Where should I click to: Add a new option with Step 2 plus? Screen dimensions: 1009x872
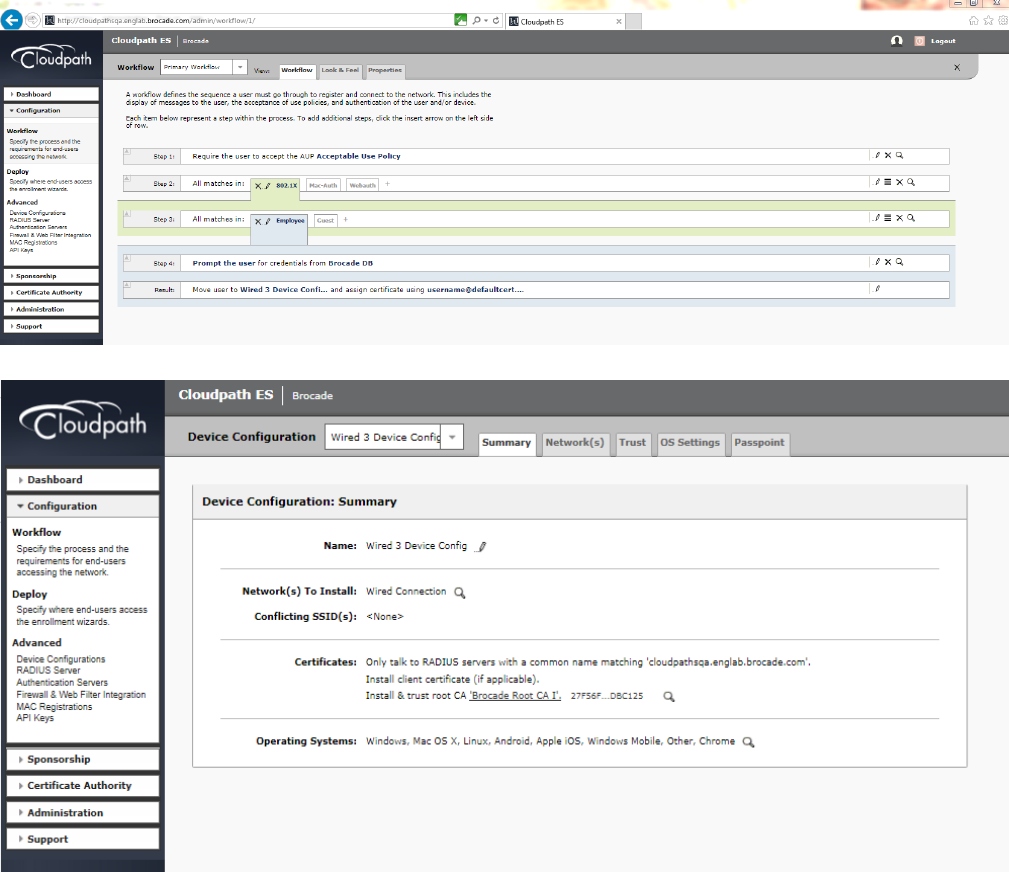pos(387,184)
